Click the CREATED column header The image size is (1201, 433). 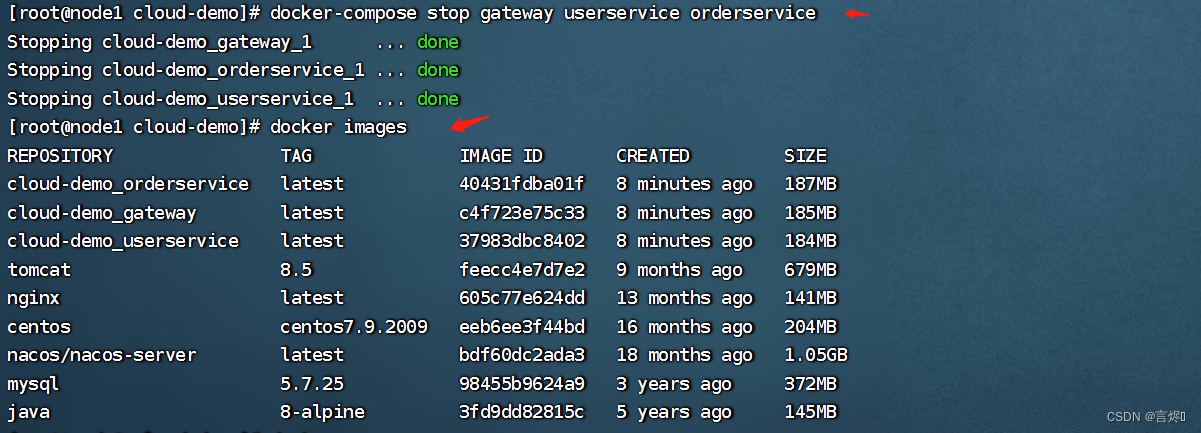[653, 156]
